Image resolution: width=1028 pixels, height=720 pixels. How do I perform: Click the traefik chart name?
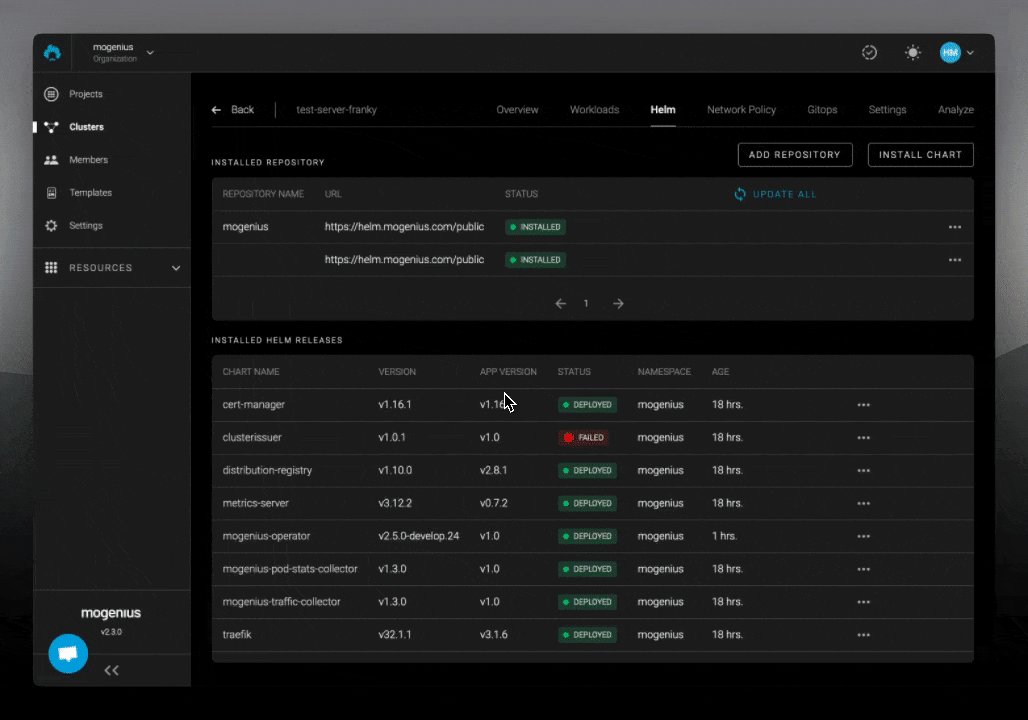pyautogui.click(x=237, y=634)
